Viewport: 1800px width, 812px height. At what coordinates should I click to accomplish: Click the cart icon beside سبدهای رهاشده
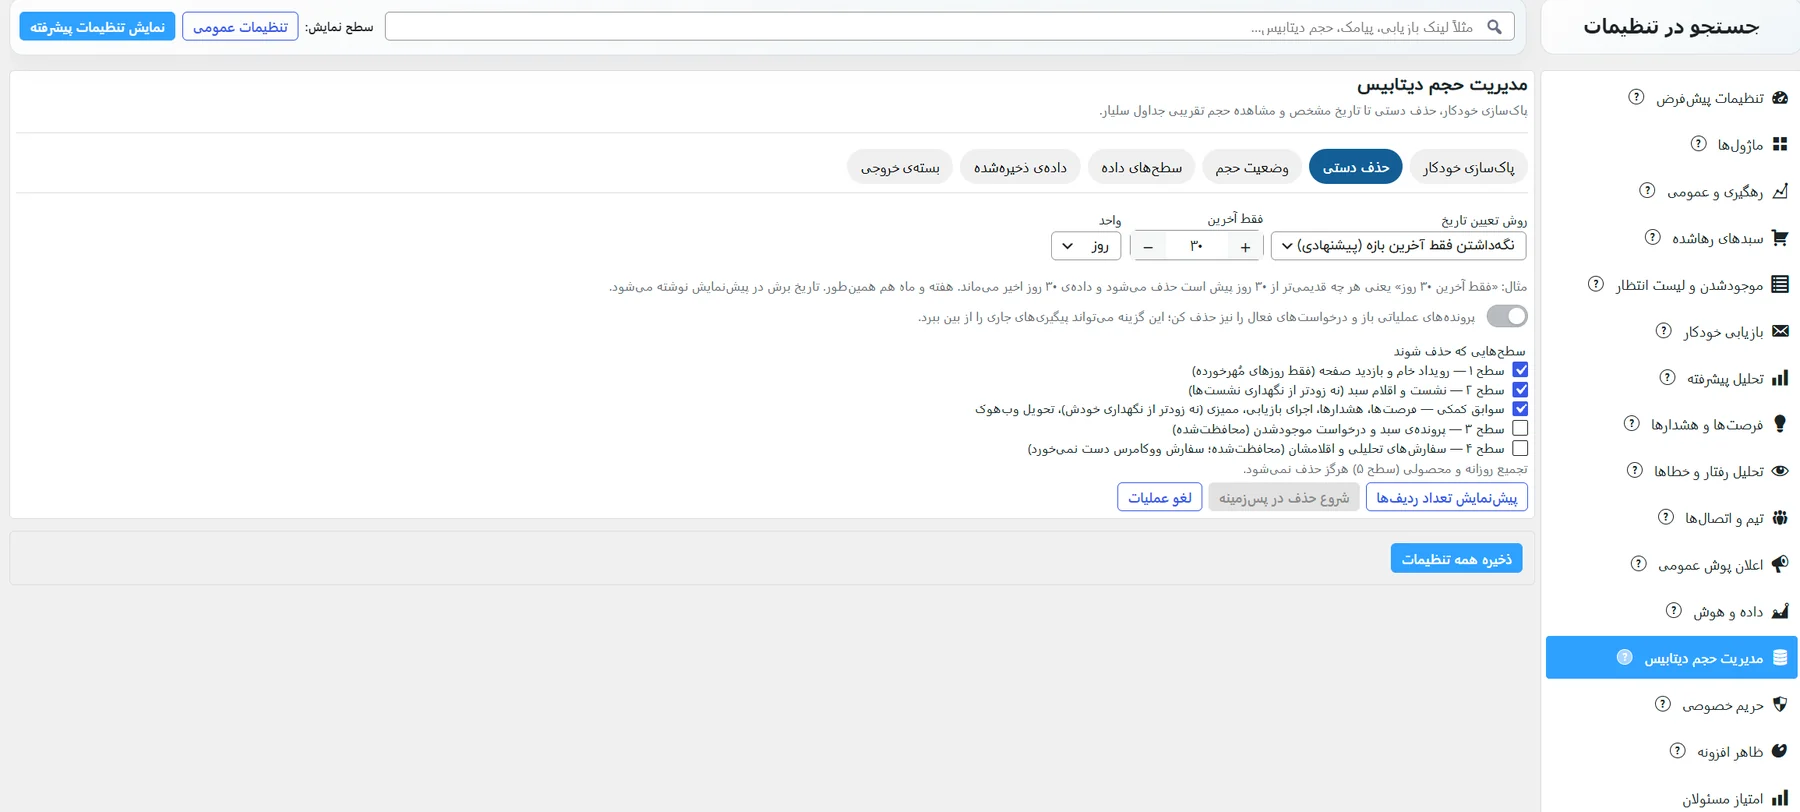click(1780, 238)
